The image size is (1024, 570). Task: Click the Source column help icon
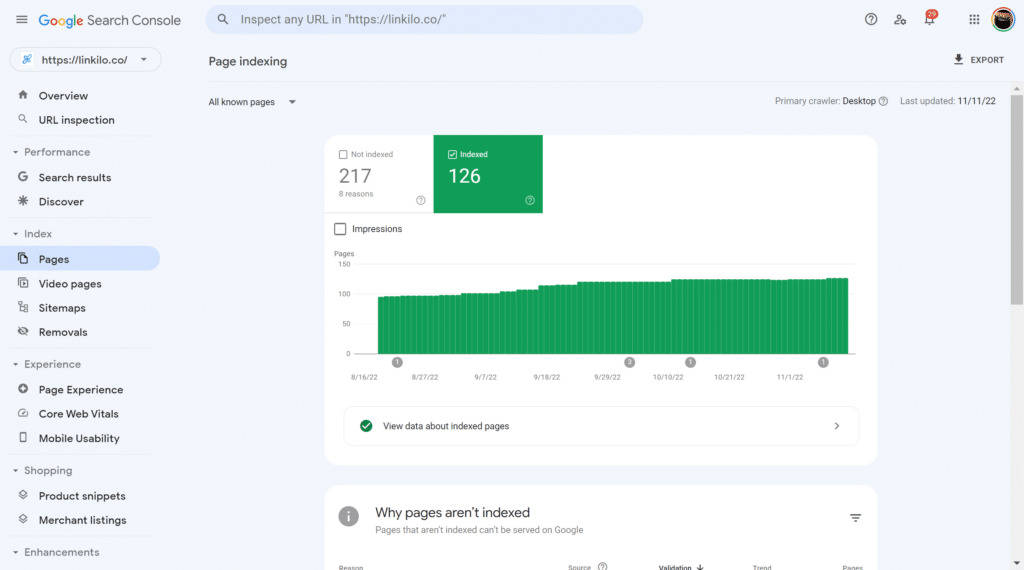[x=602, y=567]
